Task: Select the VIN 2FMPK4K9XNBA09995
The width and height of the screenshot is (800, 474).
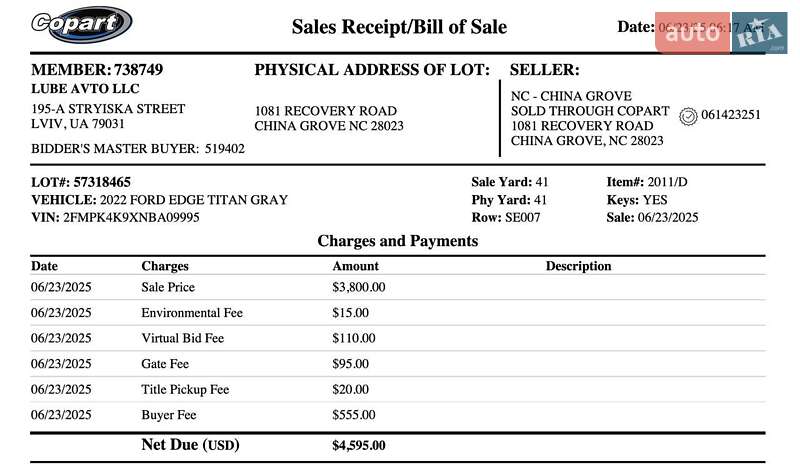Action: tap(131, 217)
